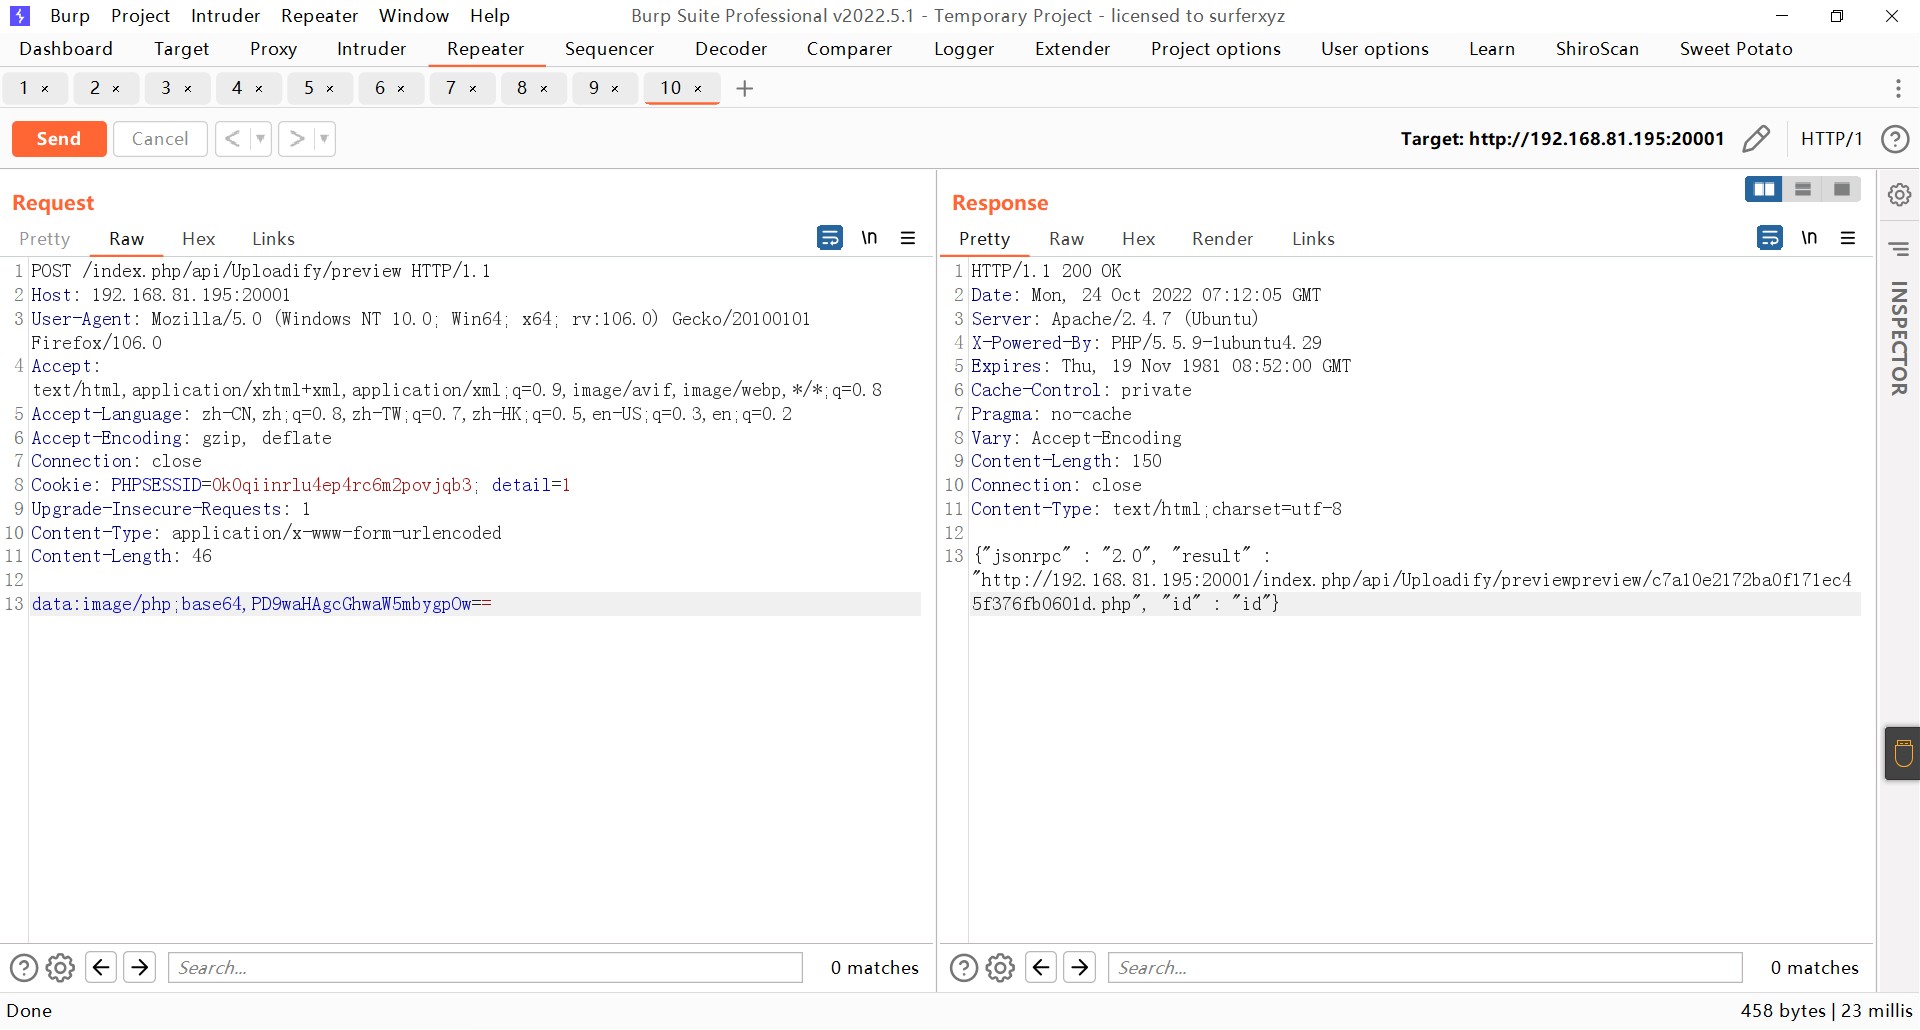Open request Links view
Image resolution: width=1920 pixels, height=1030 pixels.
273,239
